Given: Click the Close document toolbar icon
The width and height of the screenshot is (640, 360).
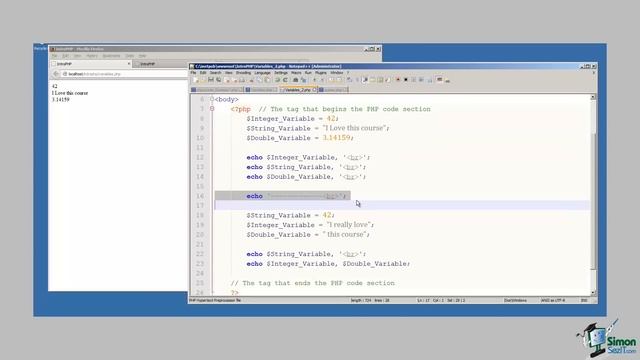Looking at the screenshot, I should click(227, 80).
